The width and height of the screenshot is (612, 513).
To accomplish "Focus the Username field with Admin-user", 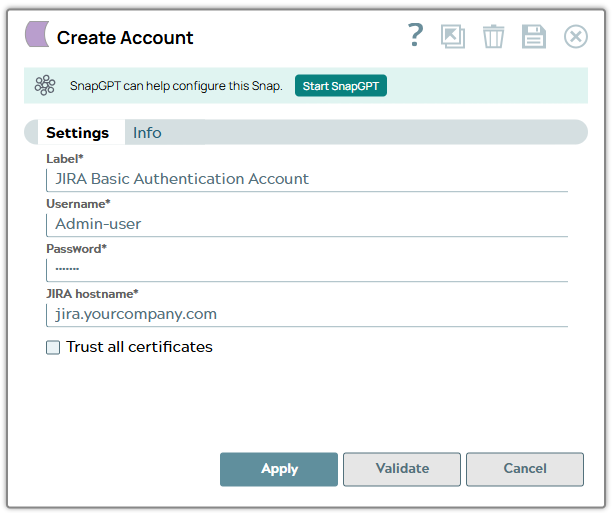I will coord(307,224).
